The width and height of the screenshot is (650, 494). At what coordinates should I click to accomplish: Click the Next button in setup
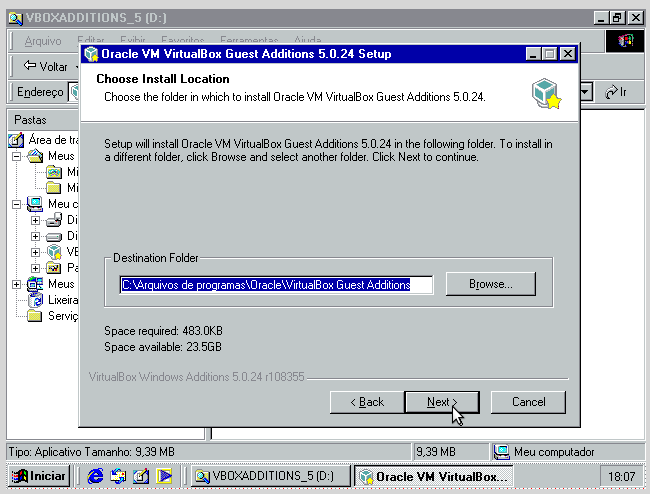442,402
